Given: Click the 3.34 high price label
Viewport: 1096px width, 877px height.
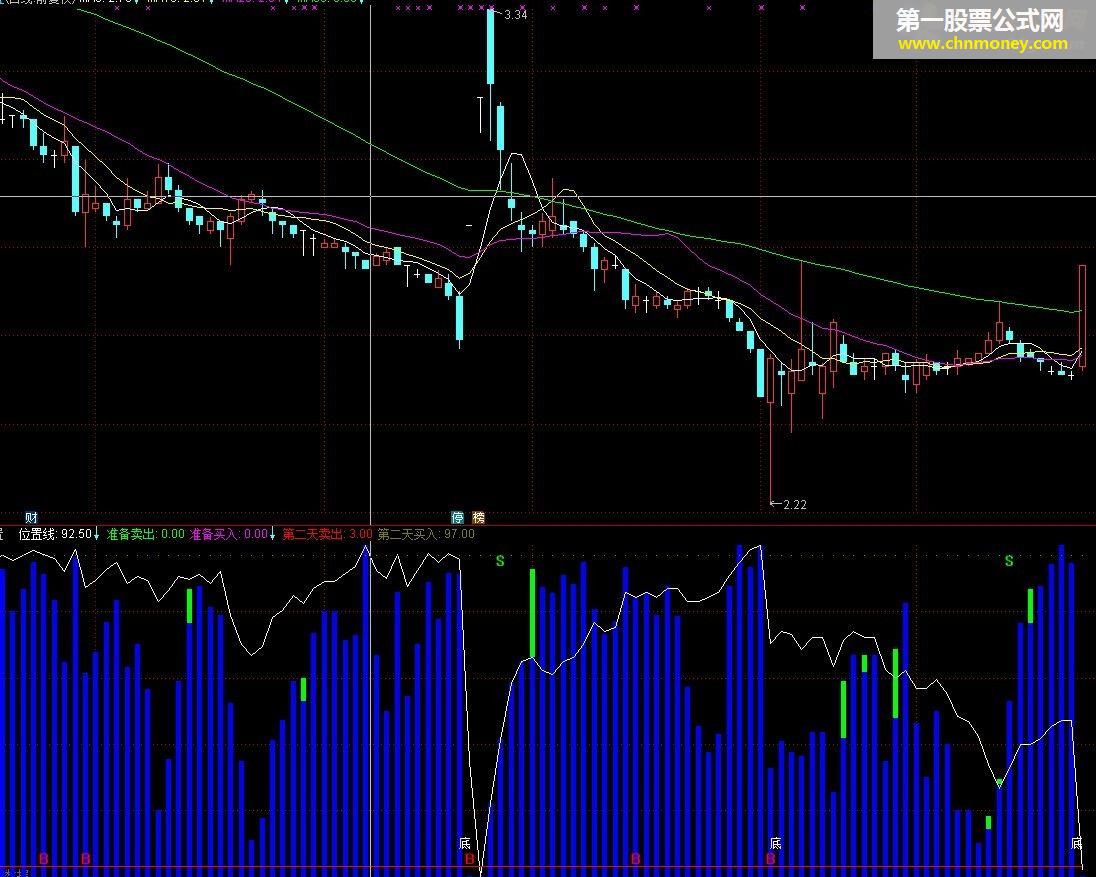Looking at the screenshot, I should [515, 15].
